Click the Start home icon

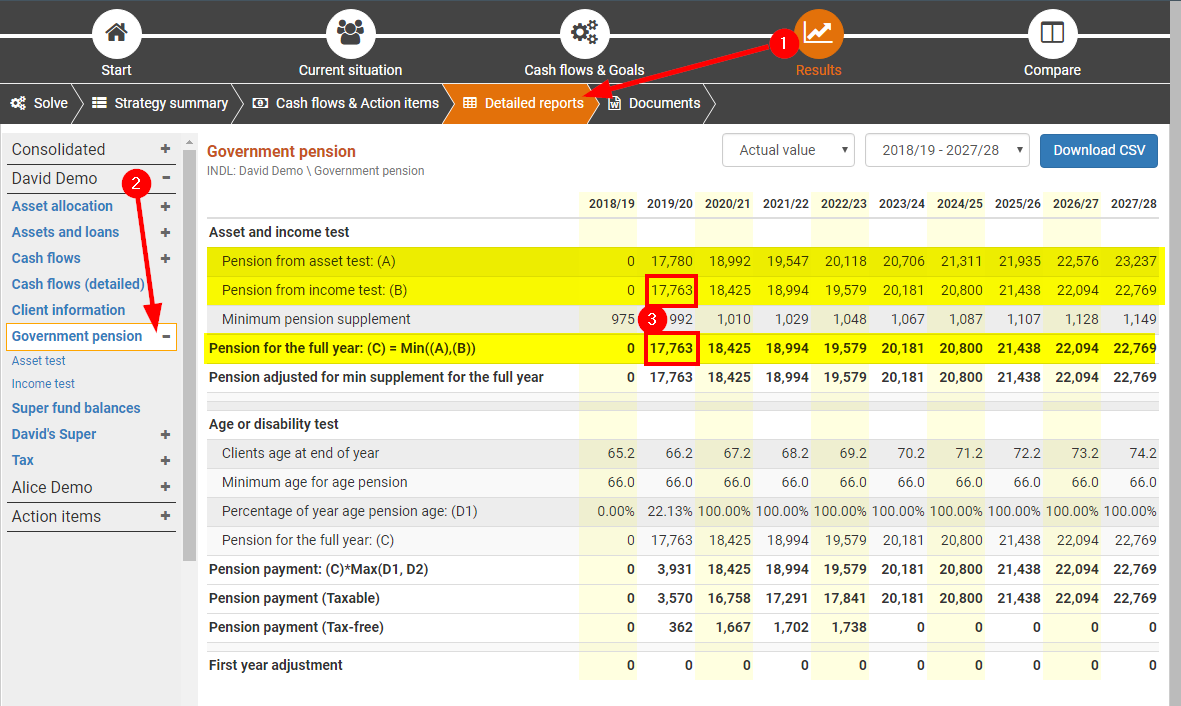tap(117, 33)
